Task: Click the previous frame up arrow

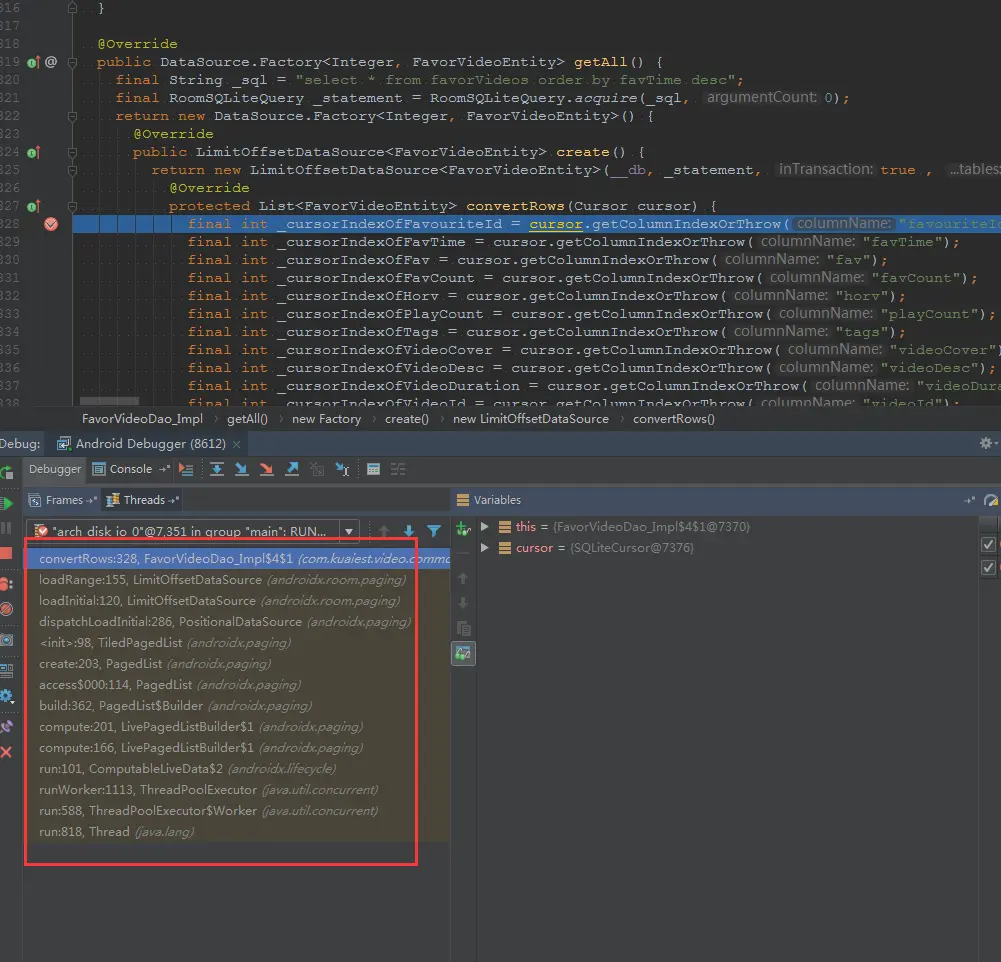Action: coord(384,530)
